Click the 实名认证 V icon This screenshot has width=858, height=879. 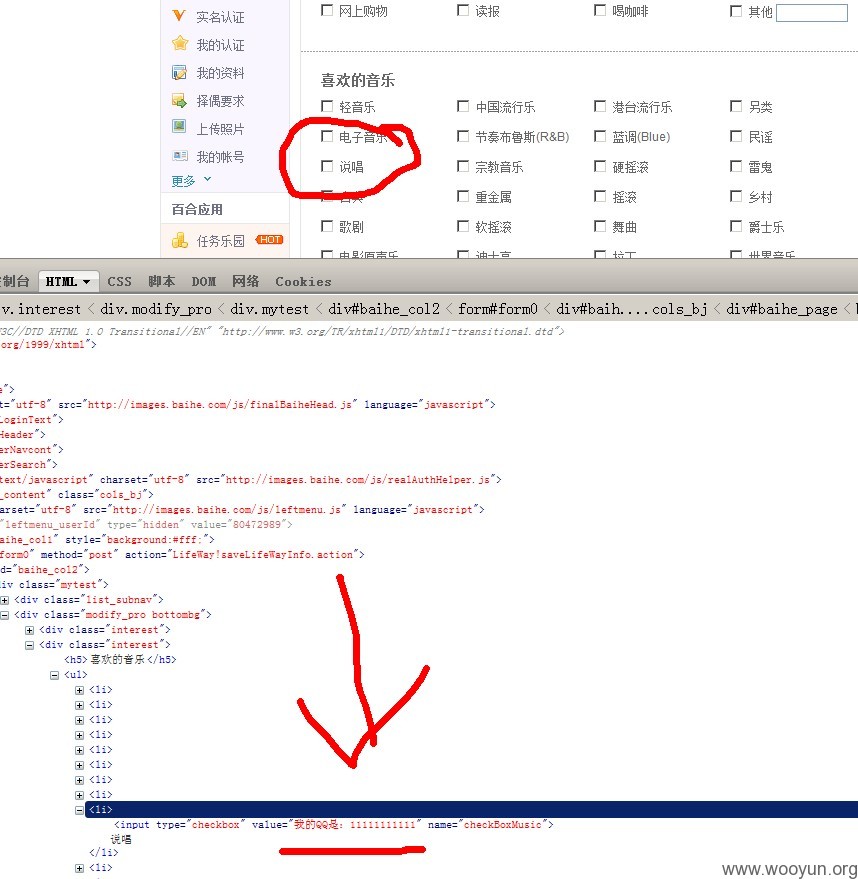click(x=179, y=15)
